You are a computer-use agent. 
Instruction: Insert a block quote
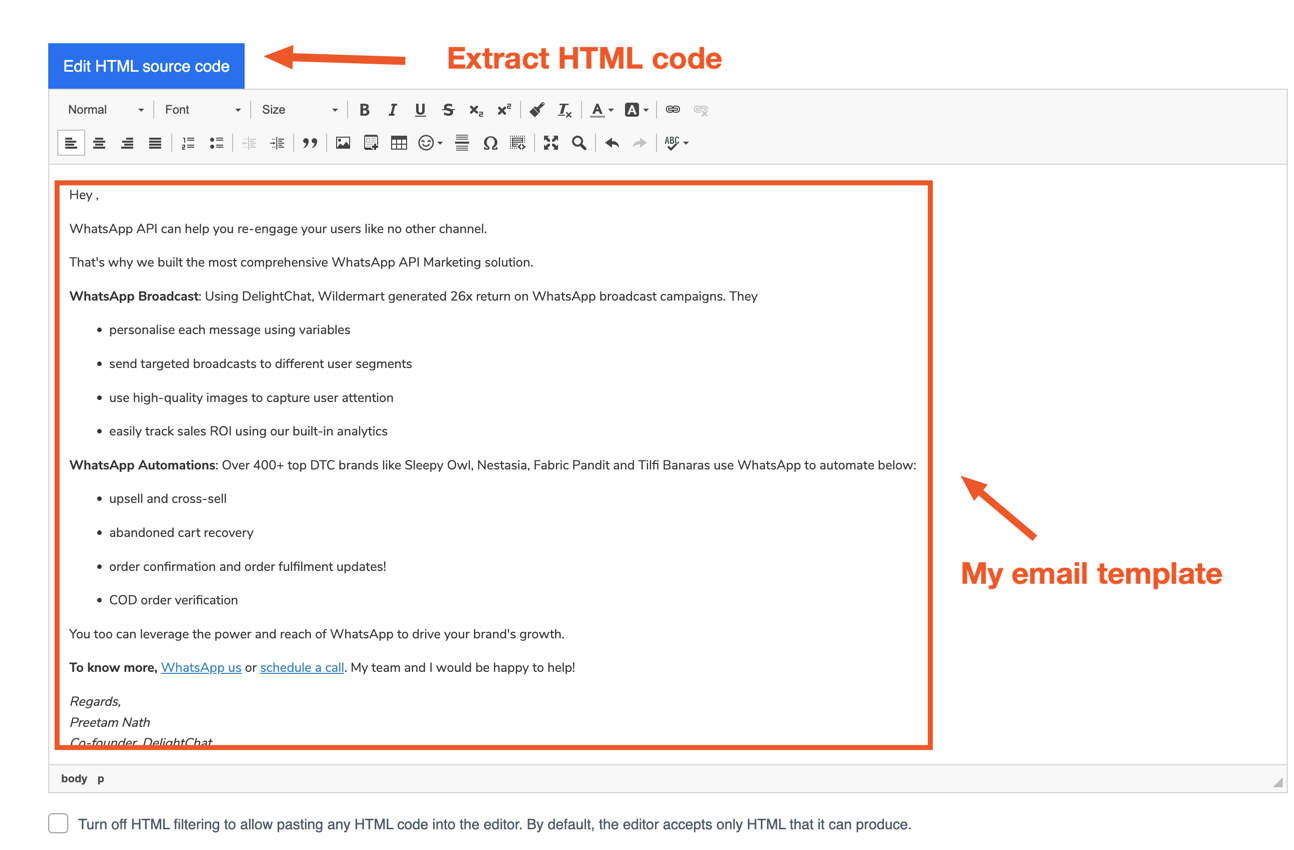(310, 143)
